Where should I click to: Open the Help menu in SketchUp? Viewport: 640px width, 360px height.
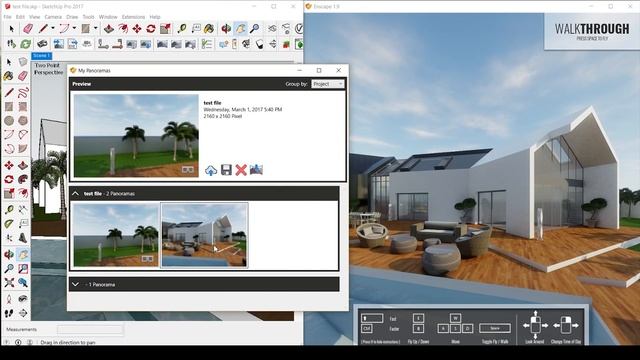pyautogui.click(x=155, y=17)
